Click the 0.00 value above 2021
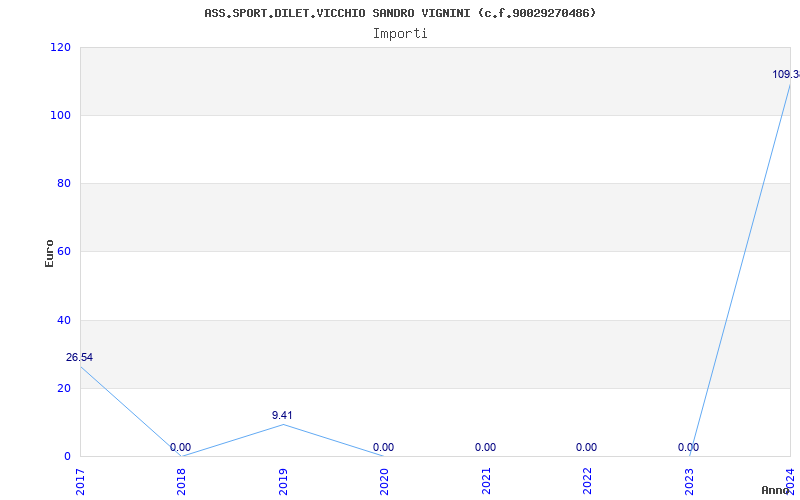This screenshot has width=800, height=500. point(485,447)
